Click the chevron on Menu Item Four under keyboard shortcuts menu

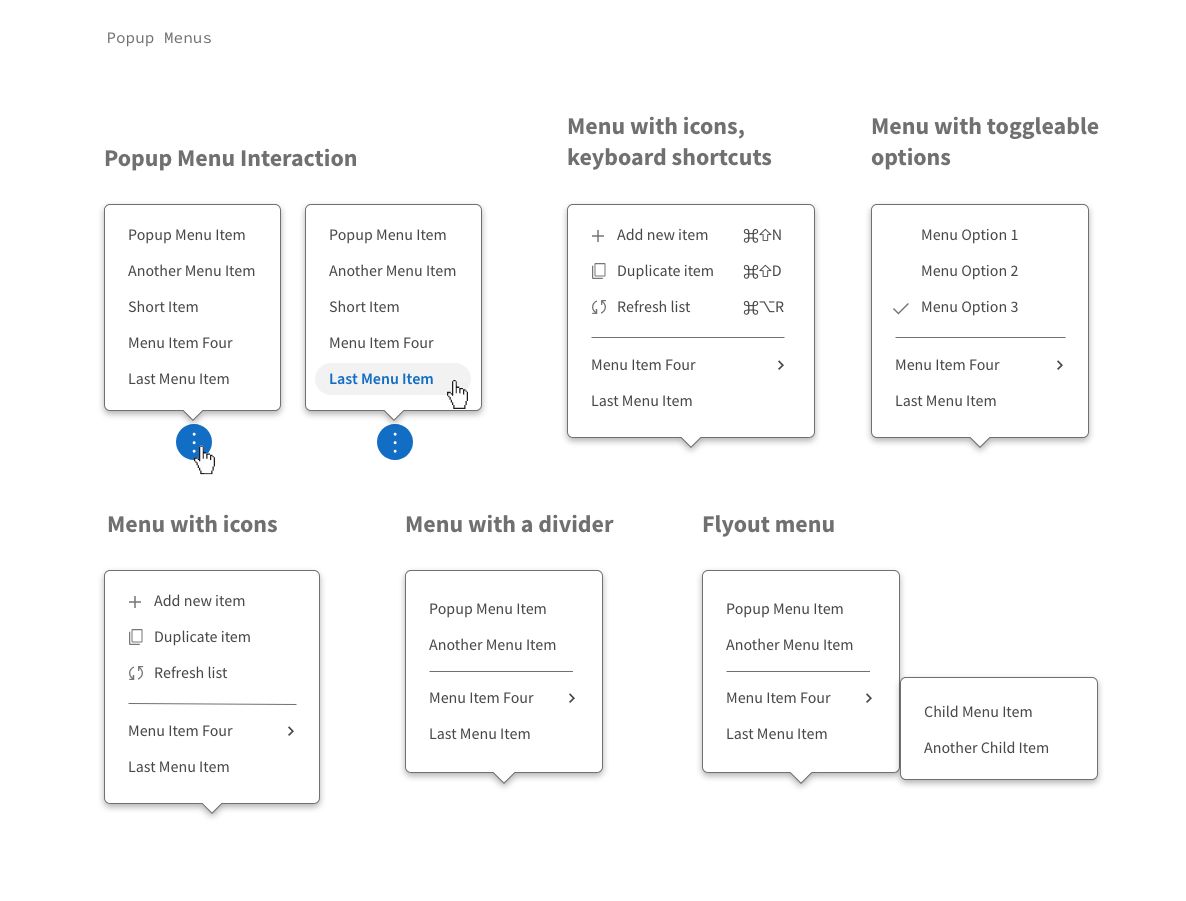coord(781,365)
